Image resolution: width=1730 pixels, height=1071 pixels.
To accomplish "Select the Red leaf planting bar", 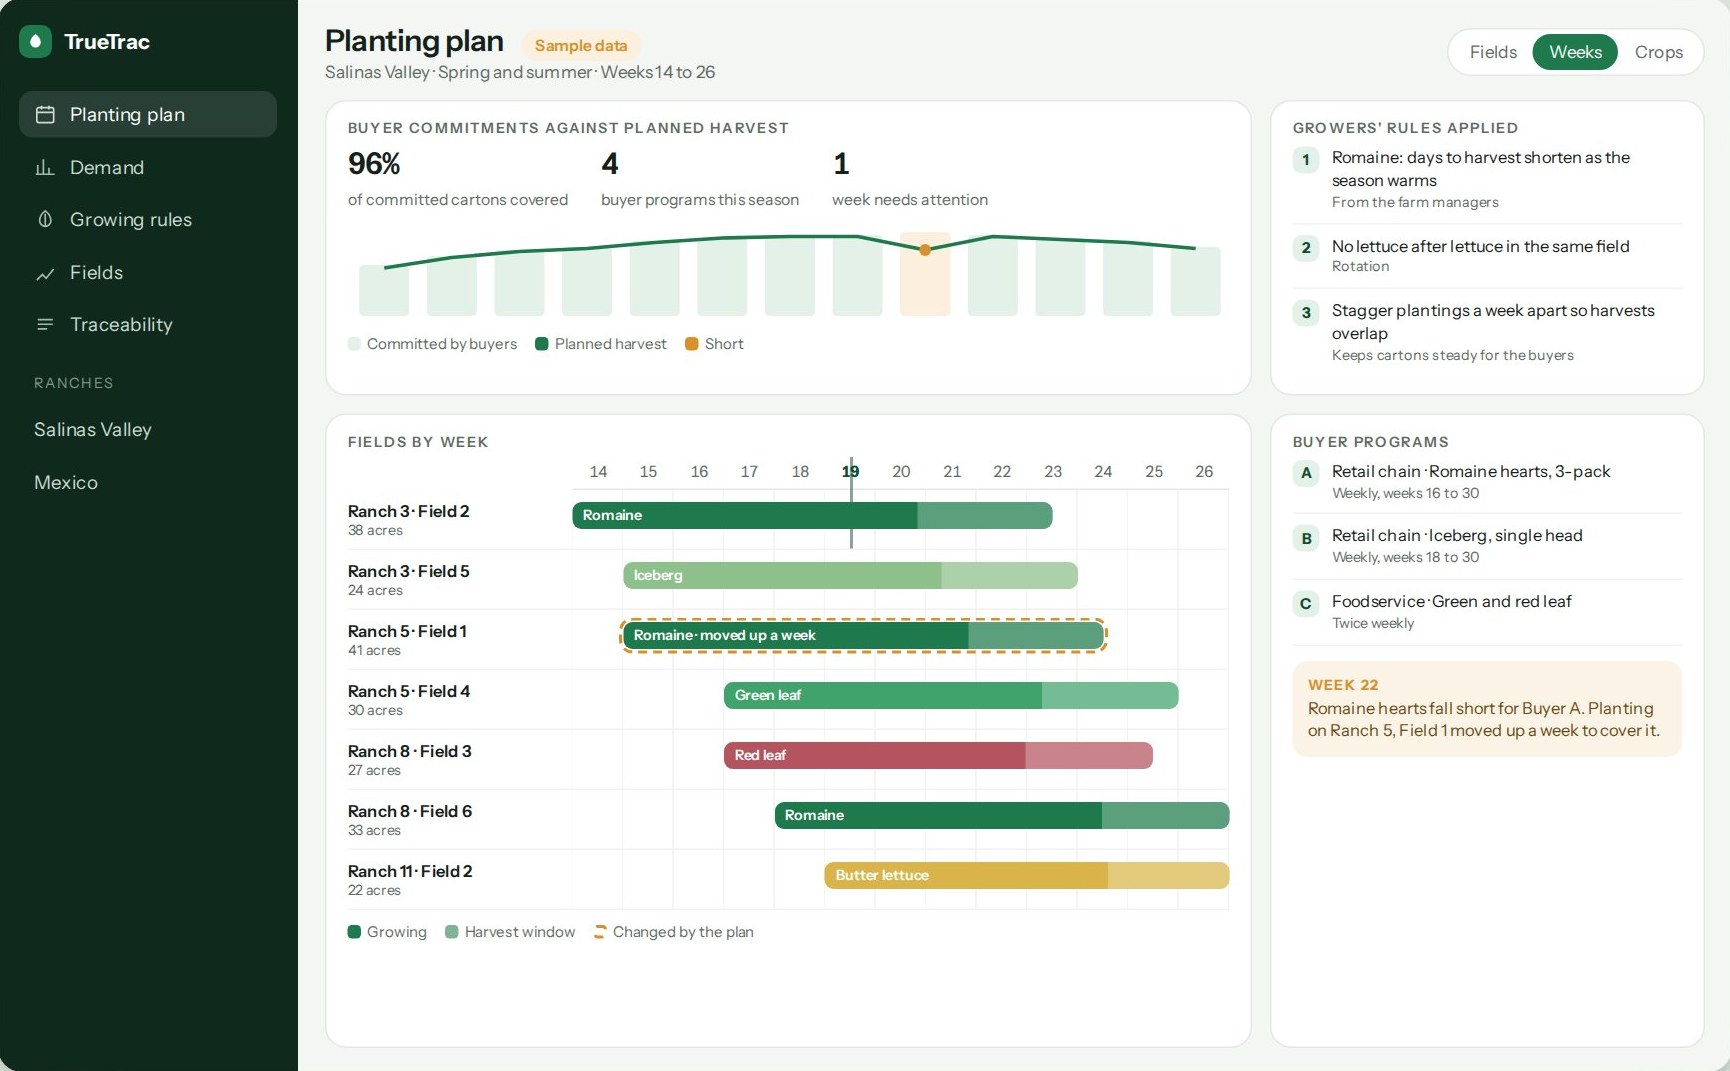I will (938, 755).
